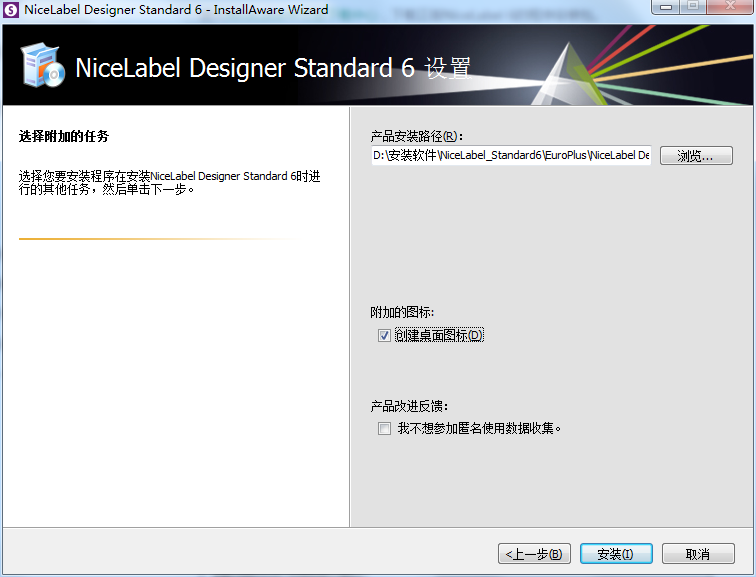
Task: Click the 产品安装路径(R): label
Action: (x=417, y=136)
